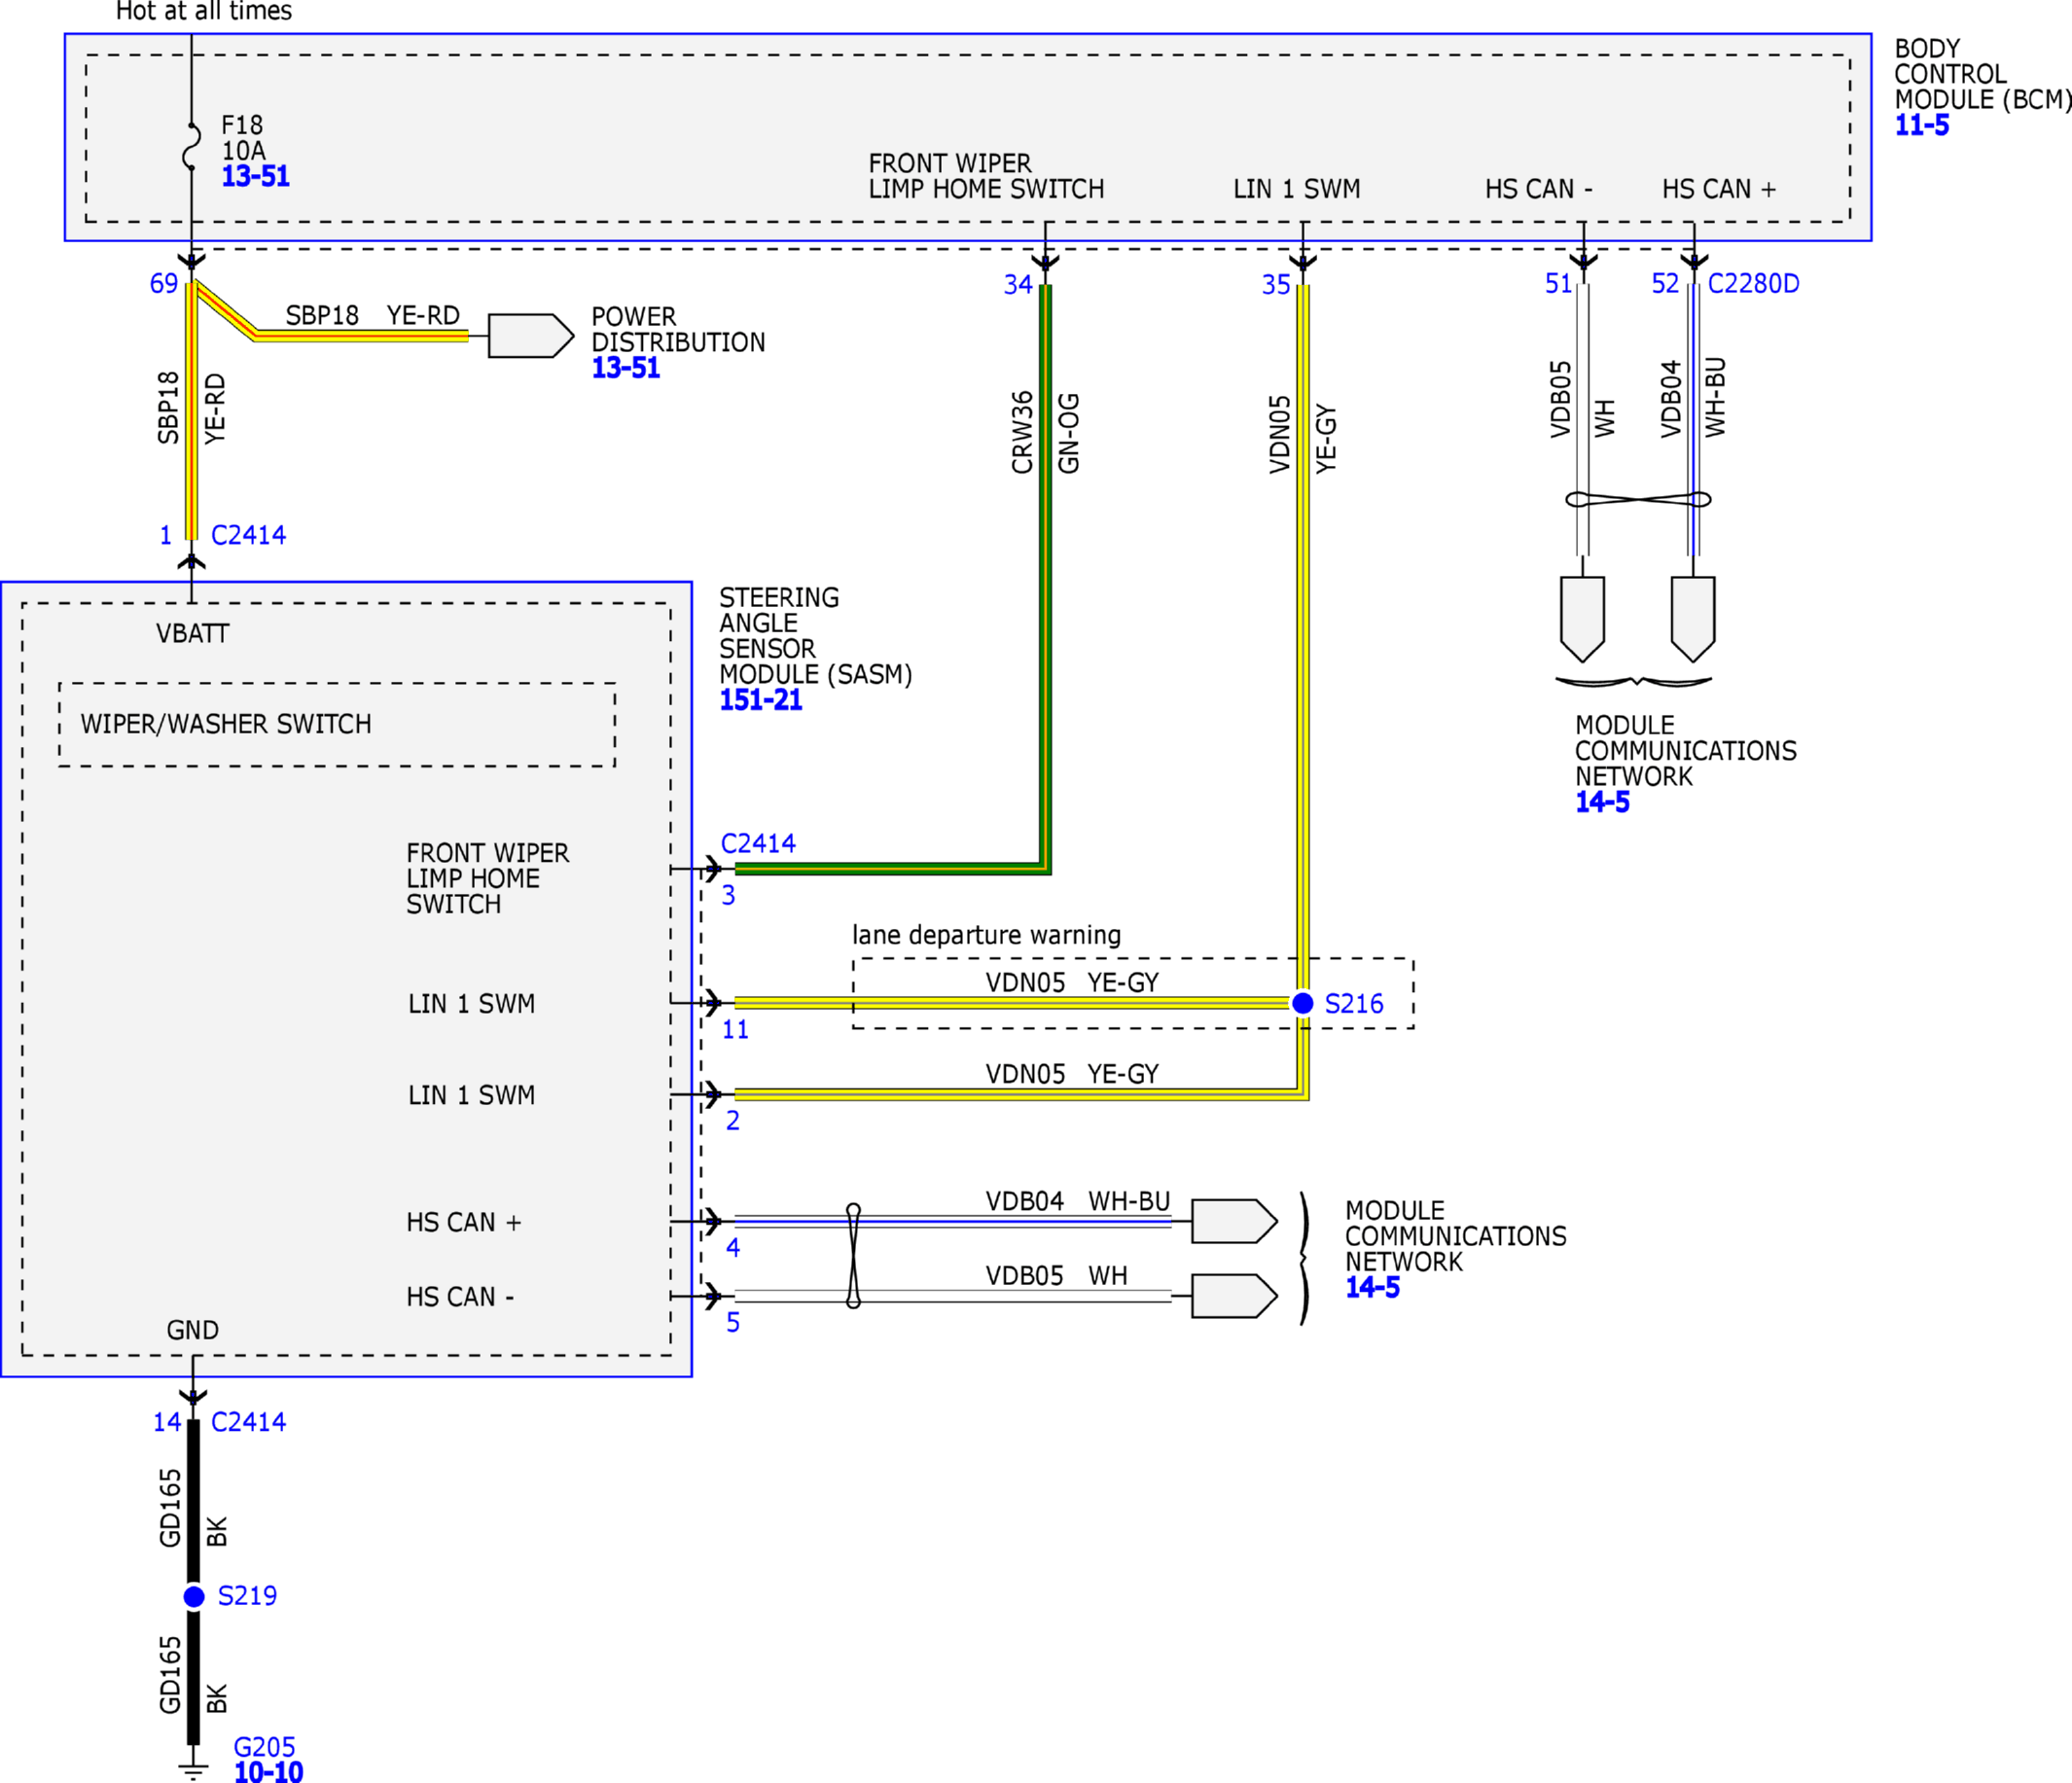Click the G205 ground symbol
Screen dimensions: 2072x1783
tap(193, 1768)
